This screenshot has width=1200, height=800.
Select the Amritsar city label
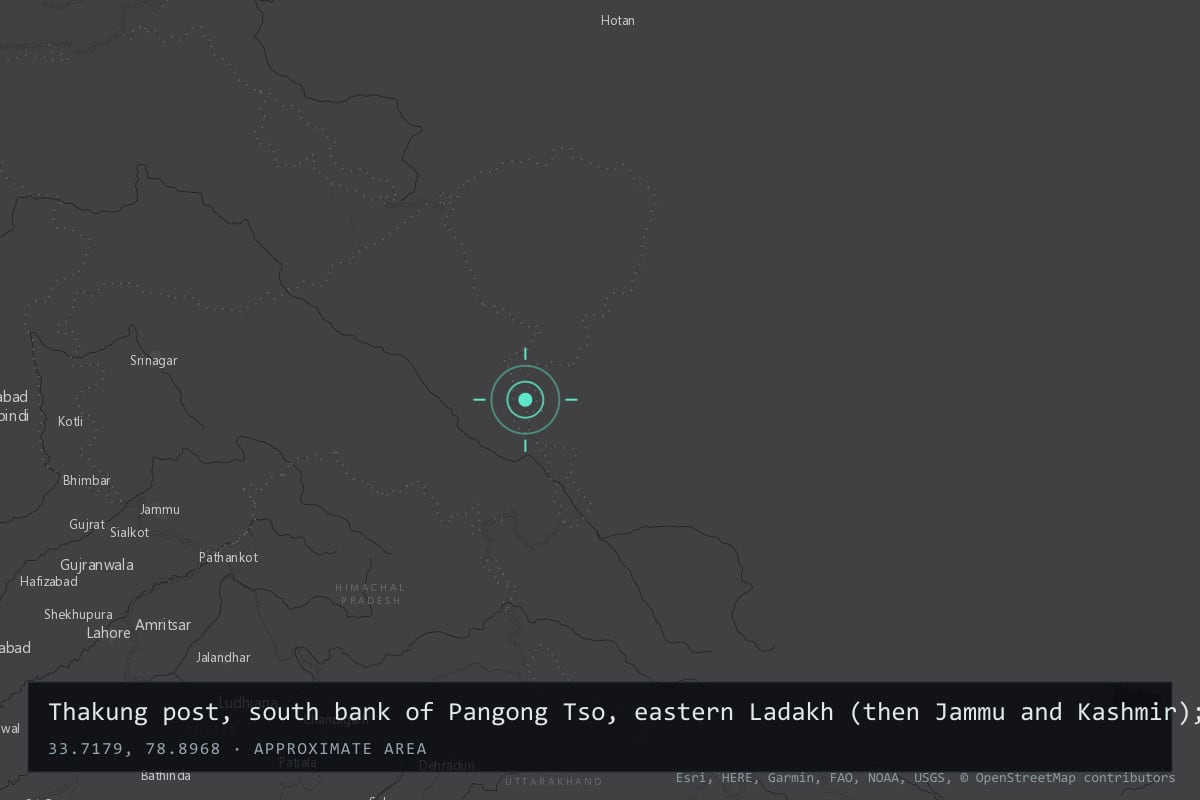[163, 625]
